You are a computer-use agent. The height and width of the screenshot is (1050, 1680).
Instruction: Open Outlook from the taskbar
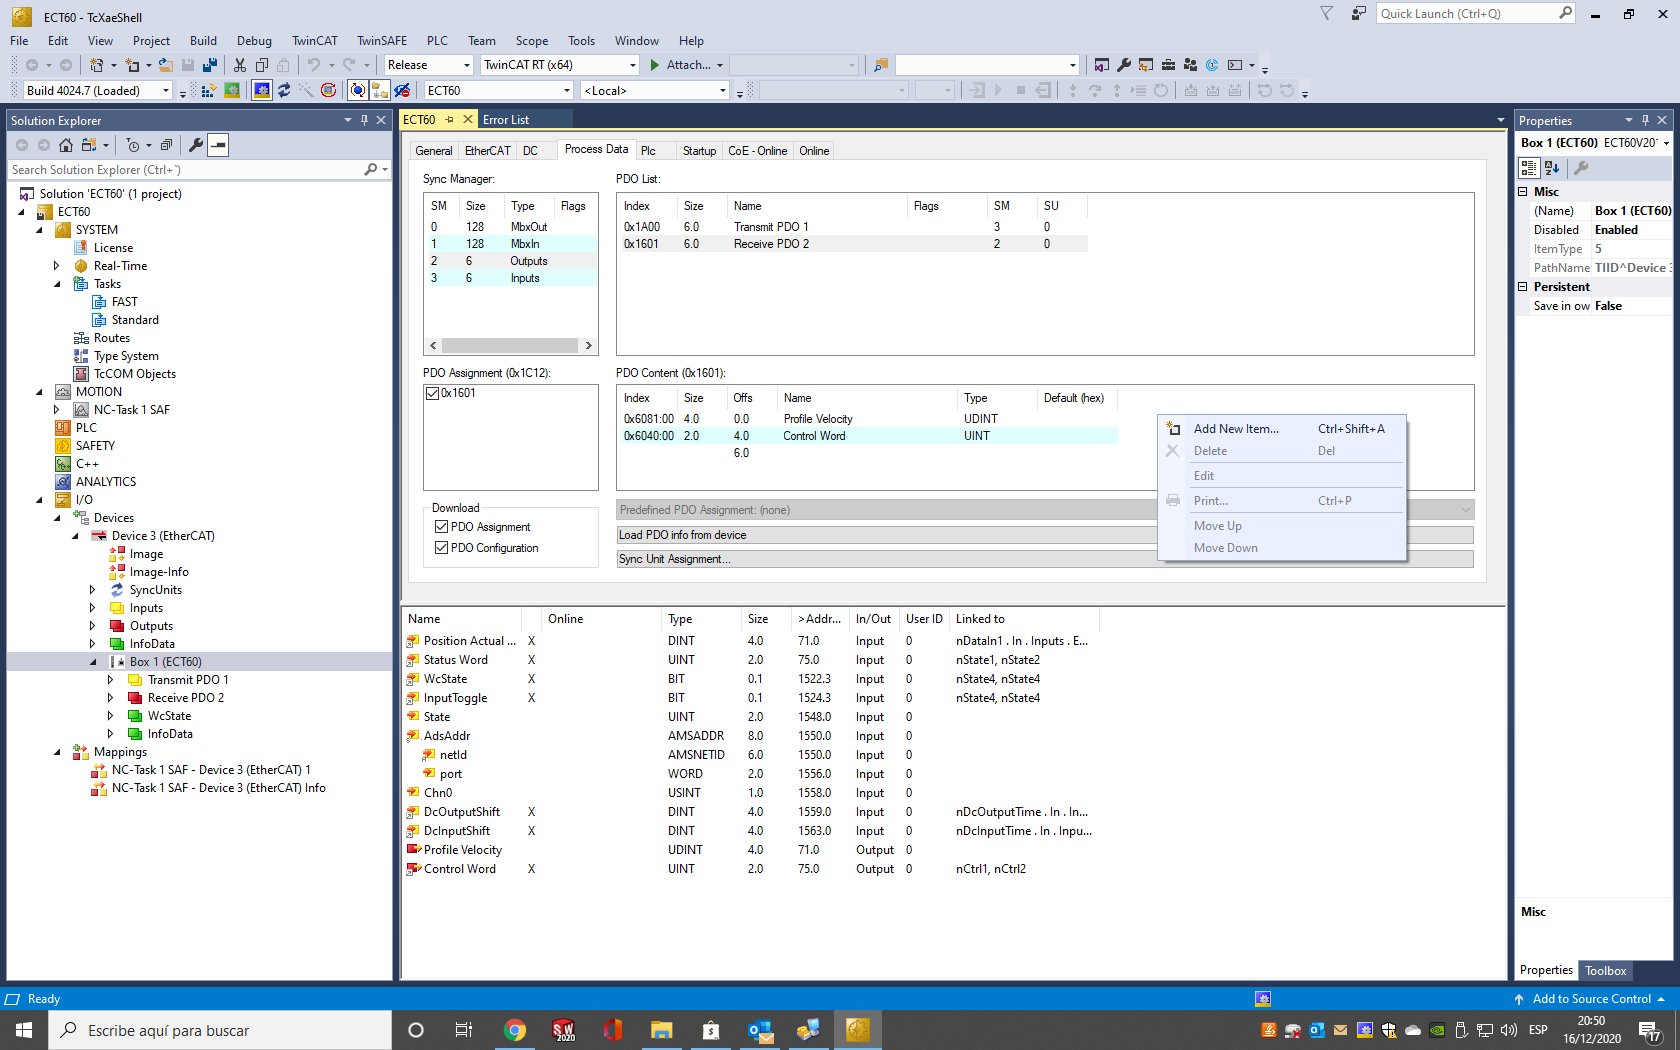pos(760,1030)
